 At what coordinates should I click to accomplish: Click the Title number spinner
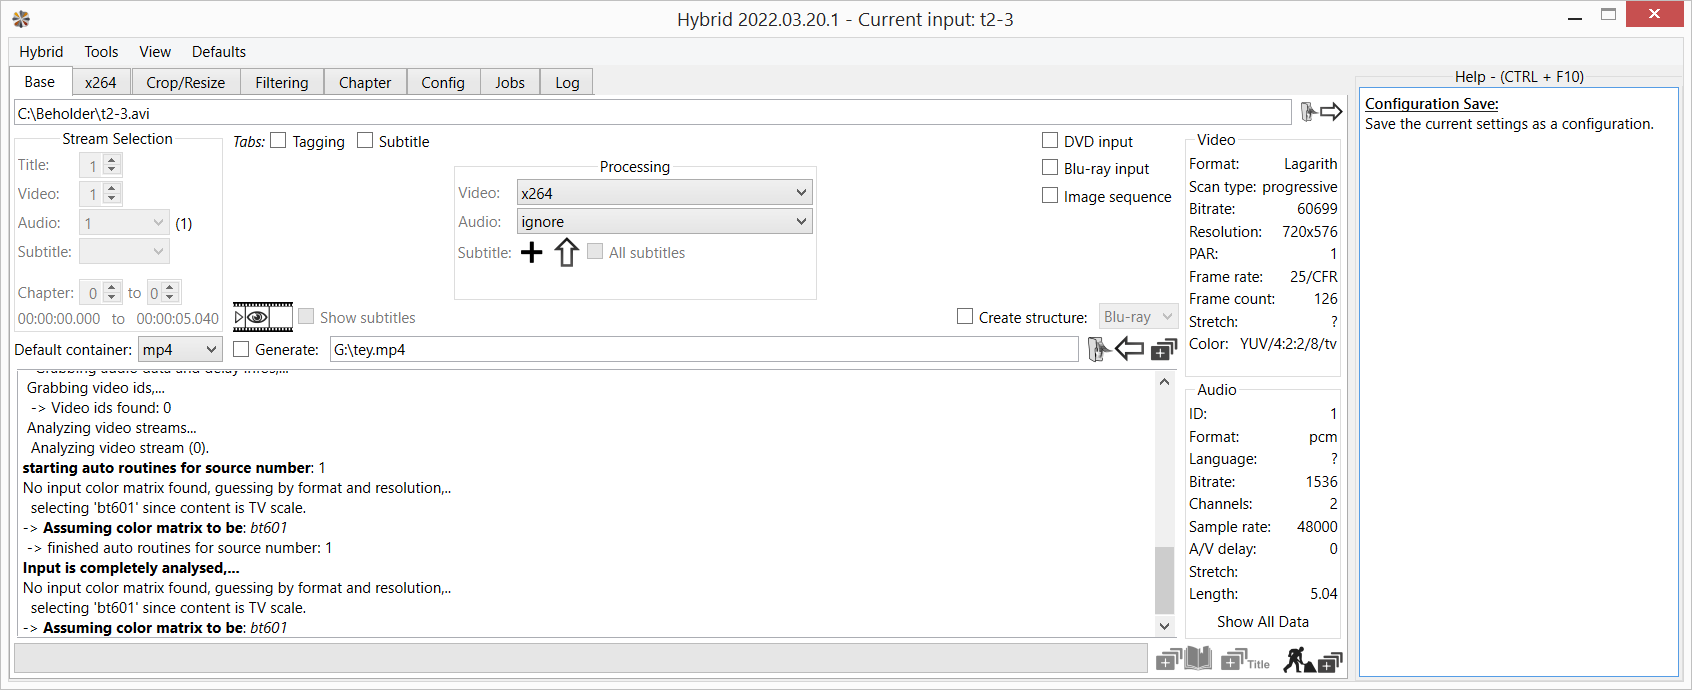click(x=100, y=165)
